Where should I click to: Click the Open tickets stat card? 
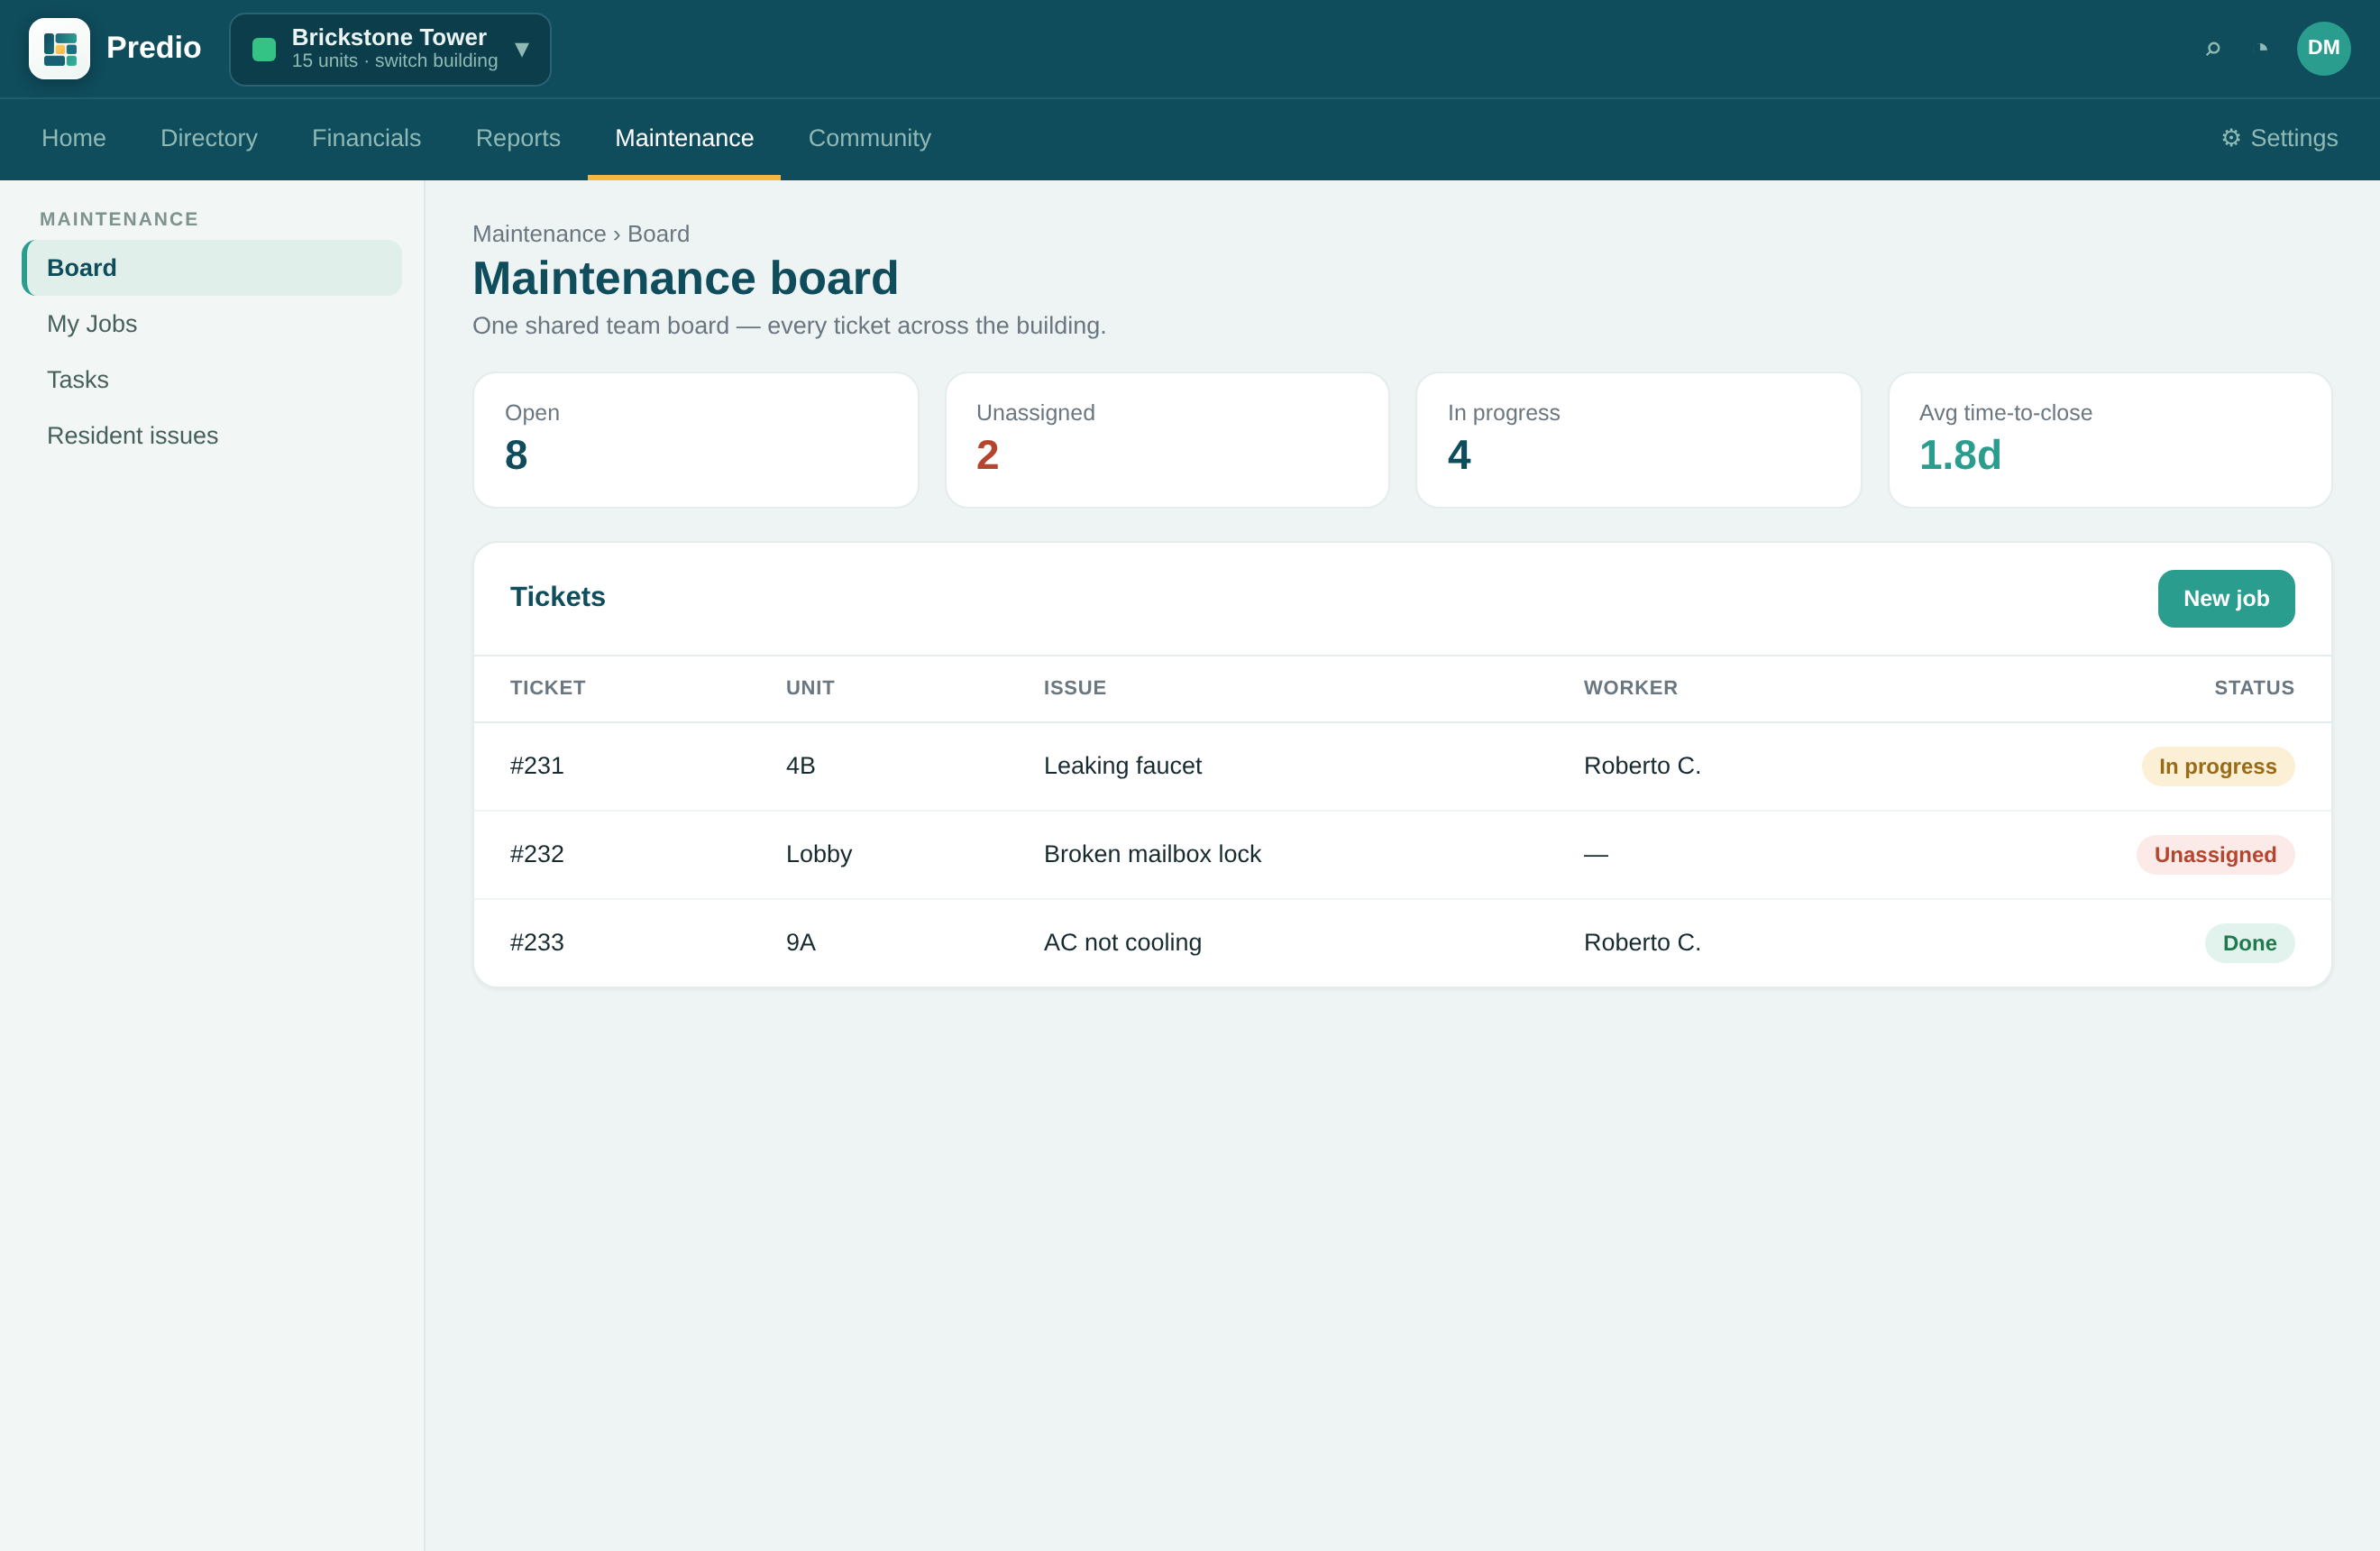[x=696, y=440]
